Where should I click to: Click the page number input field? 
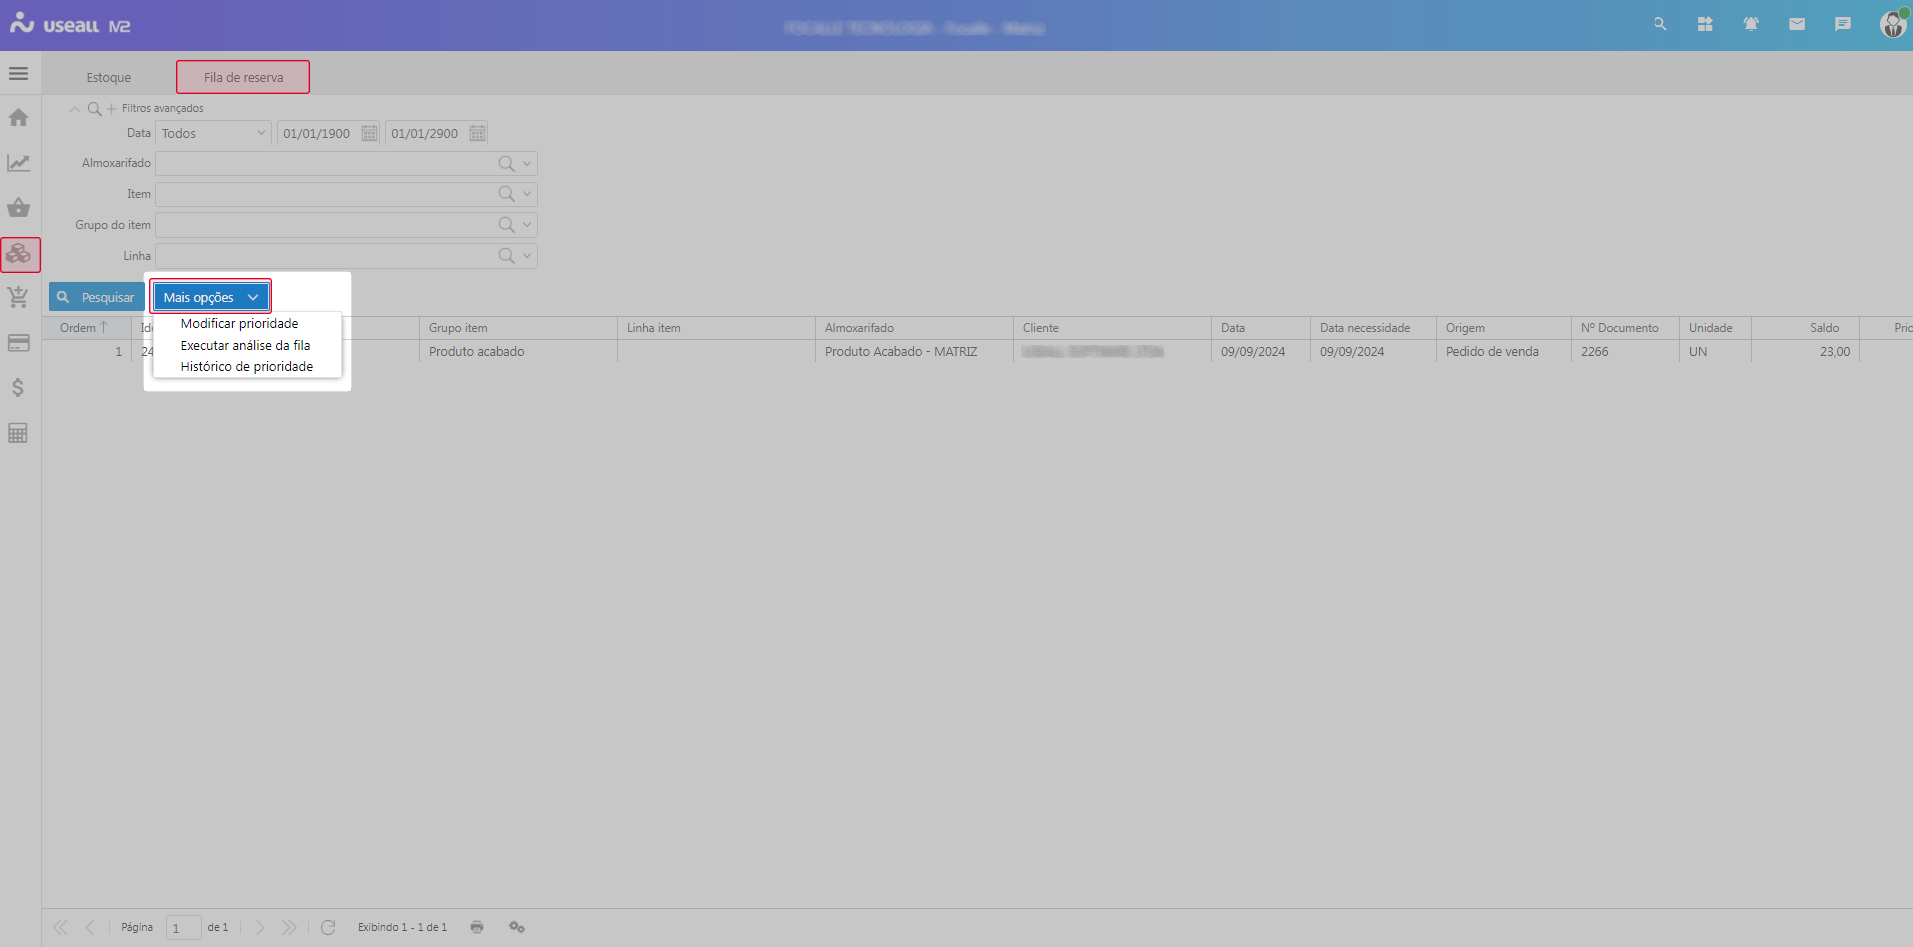183,928
